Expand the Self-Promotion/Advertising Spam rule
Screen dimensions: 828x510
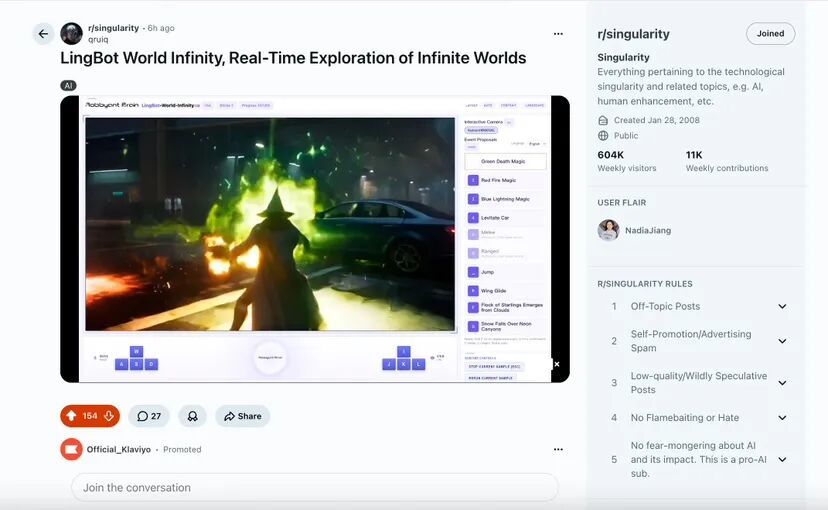point(782,341)
